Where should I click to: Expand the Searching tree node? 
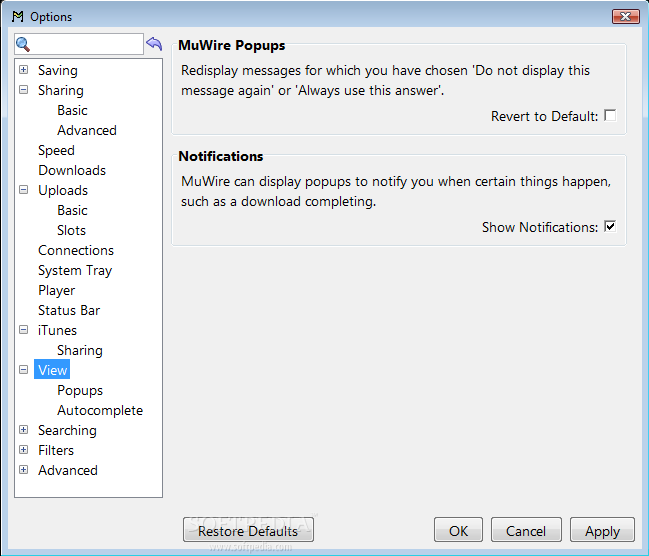(24, 430)
